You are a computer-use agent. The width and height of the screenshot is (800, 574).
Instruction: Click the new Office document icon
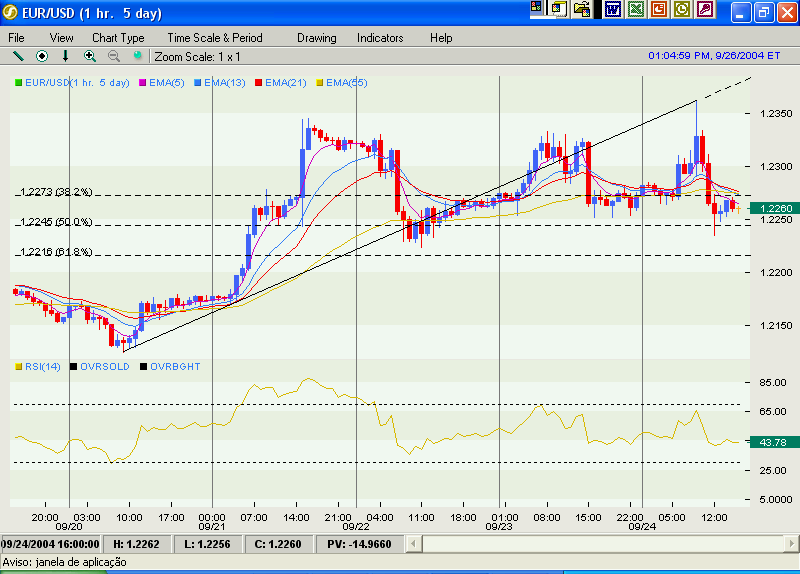(x=559, y=9)
